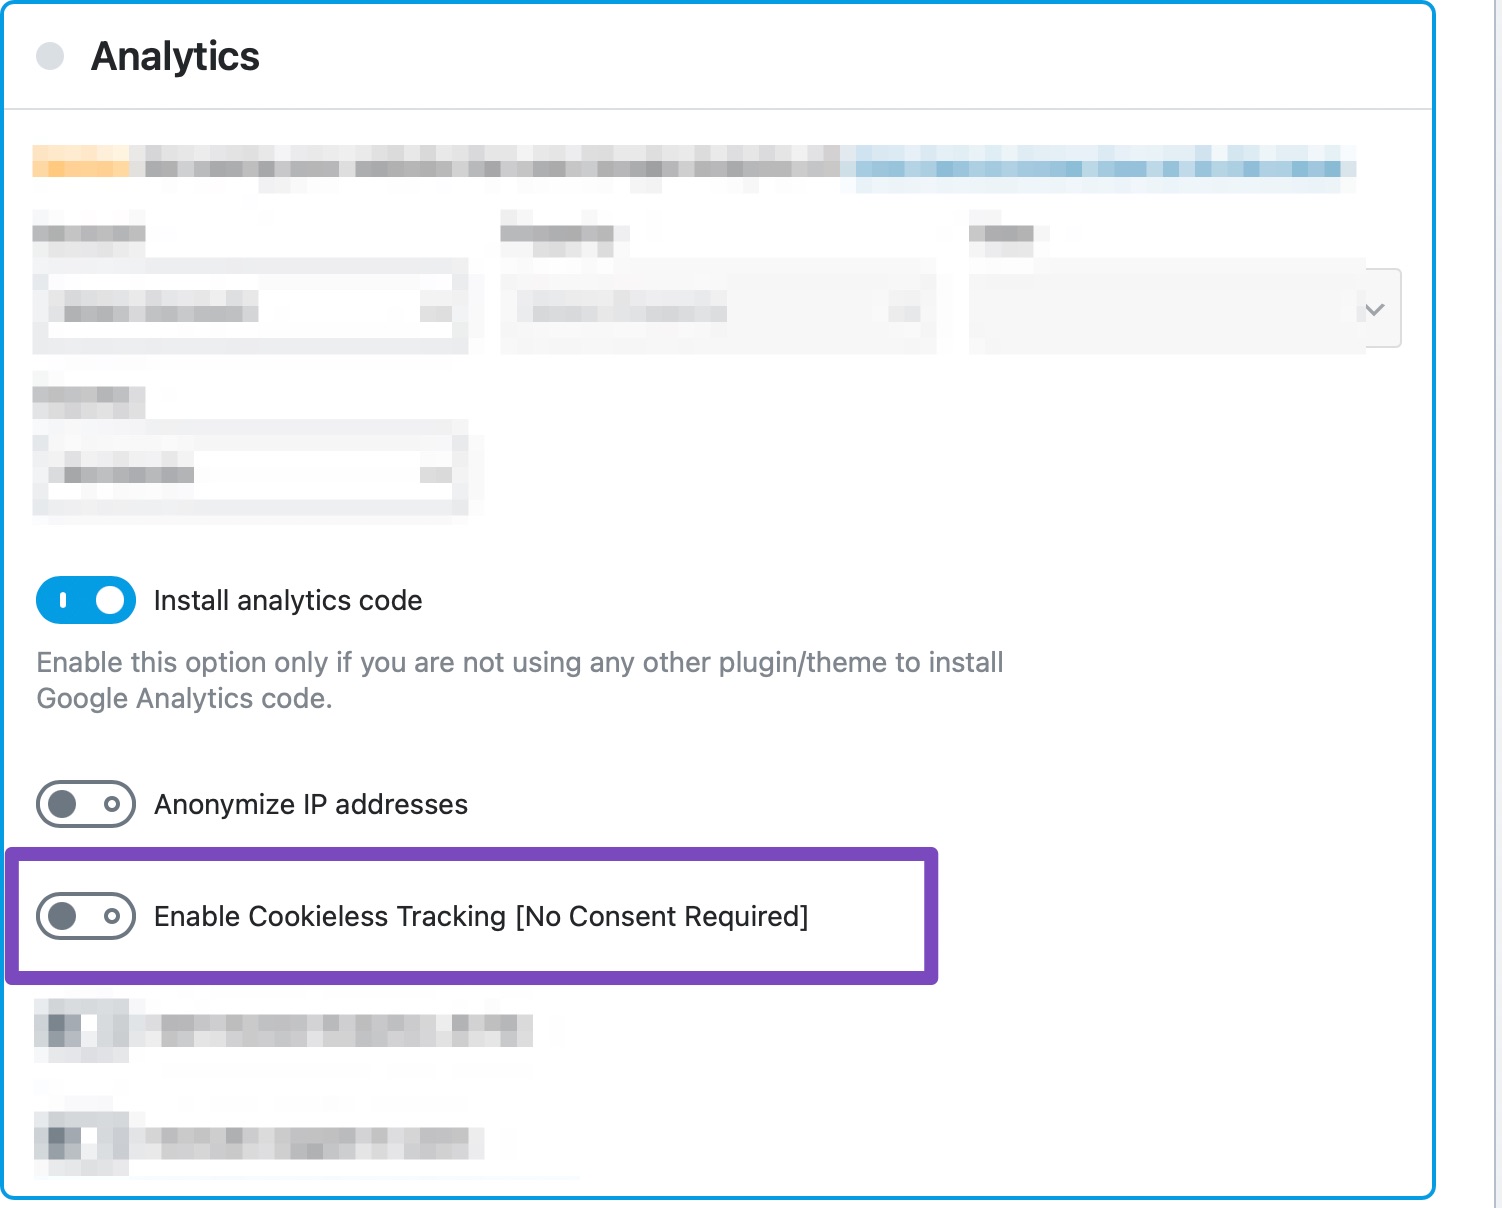Screen dimensions: 1502x1208
Task: Open the dropdown chevron beside the blurred field
Action: [x=1375, y=309]
